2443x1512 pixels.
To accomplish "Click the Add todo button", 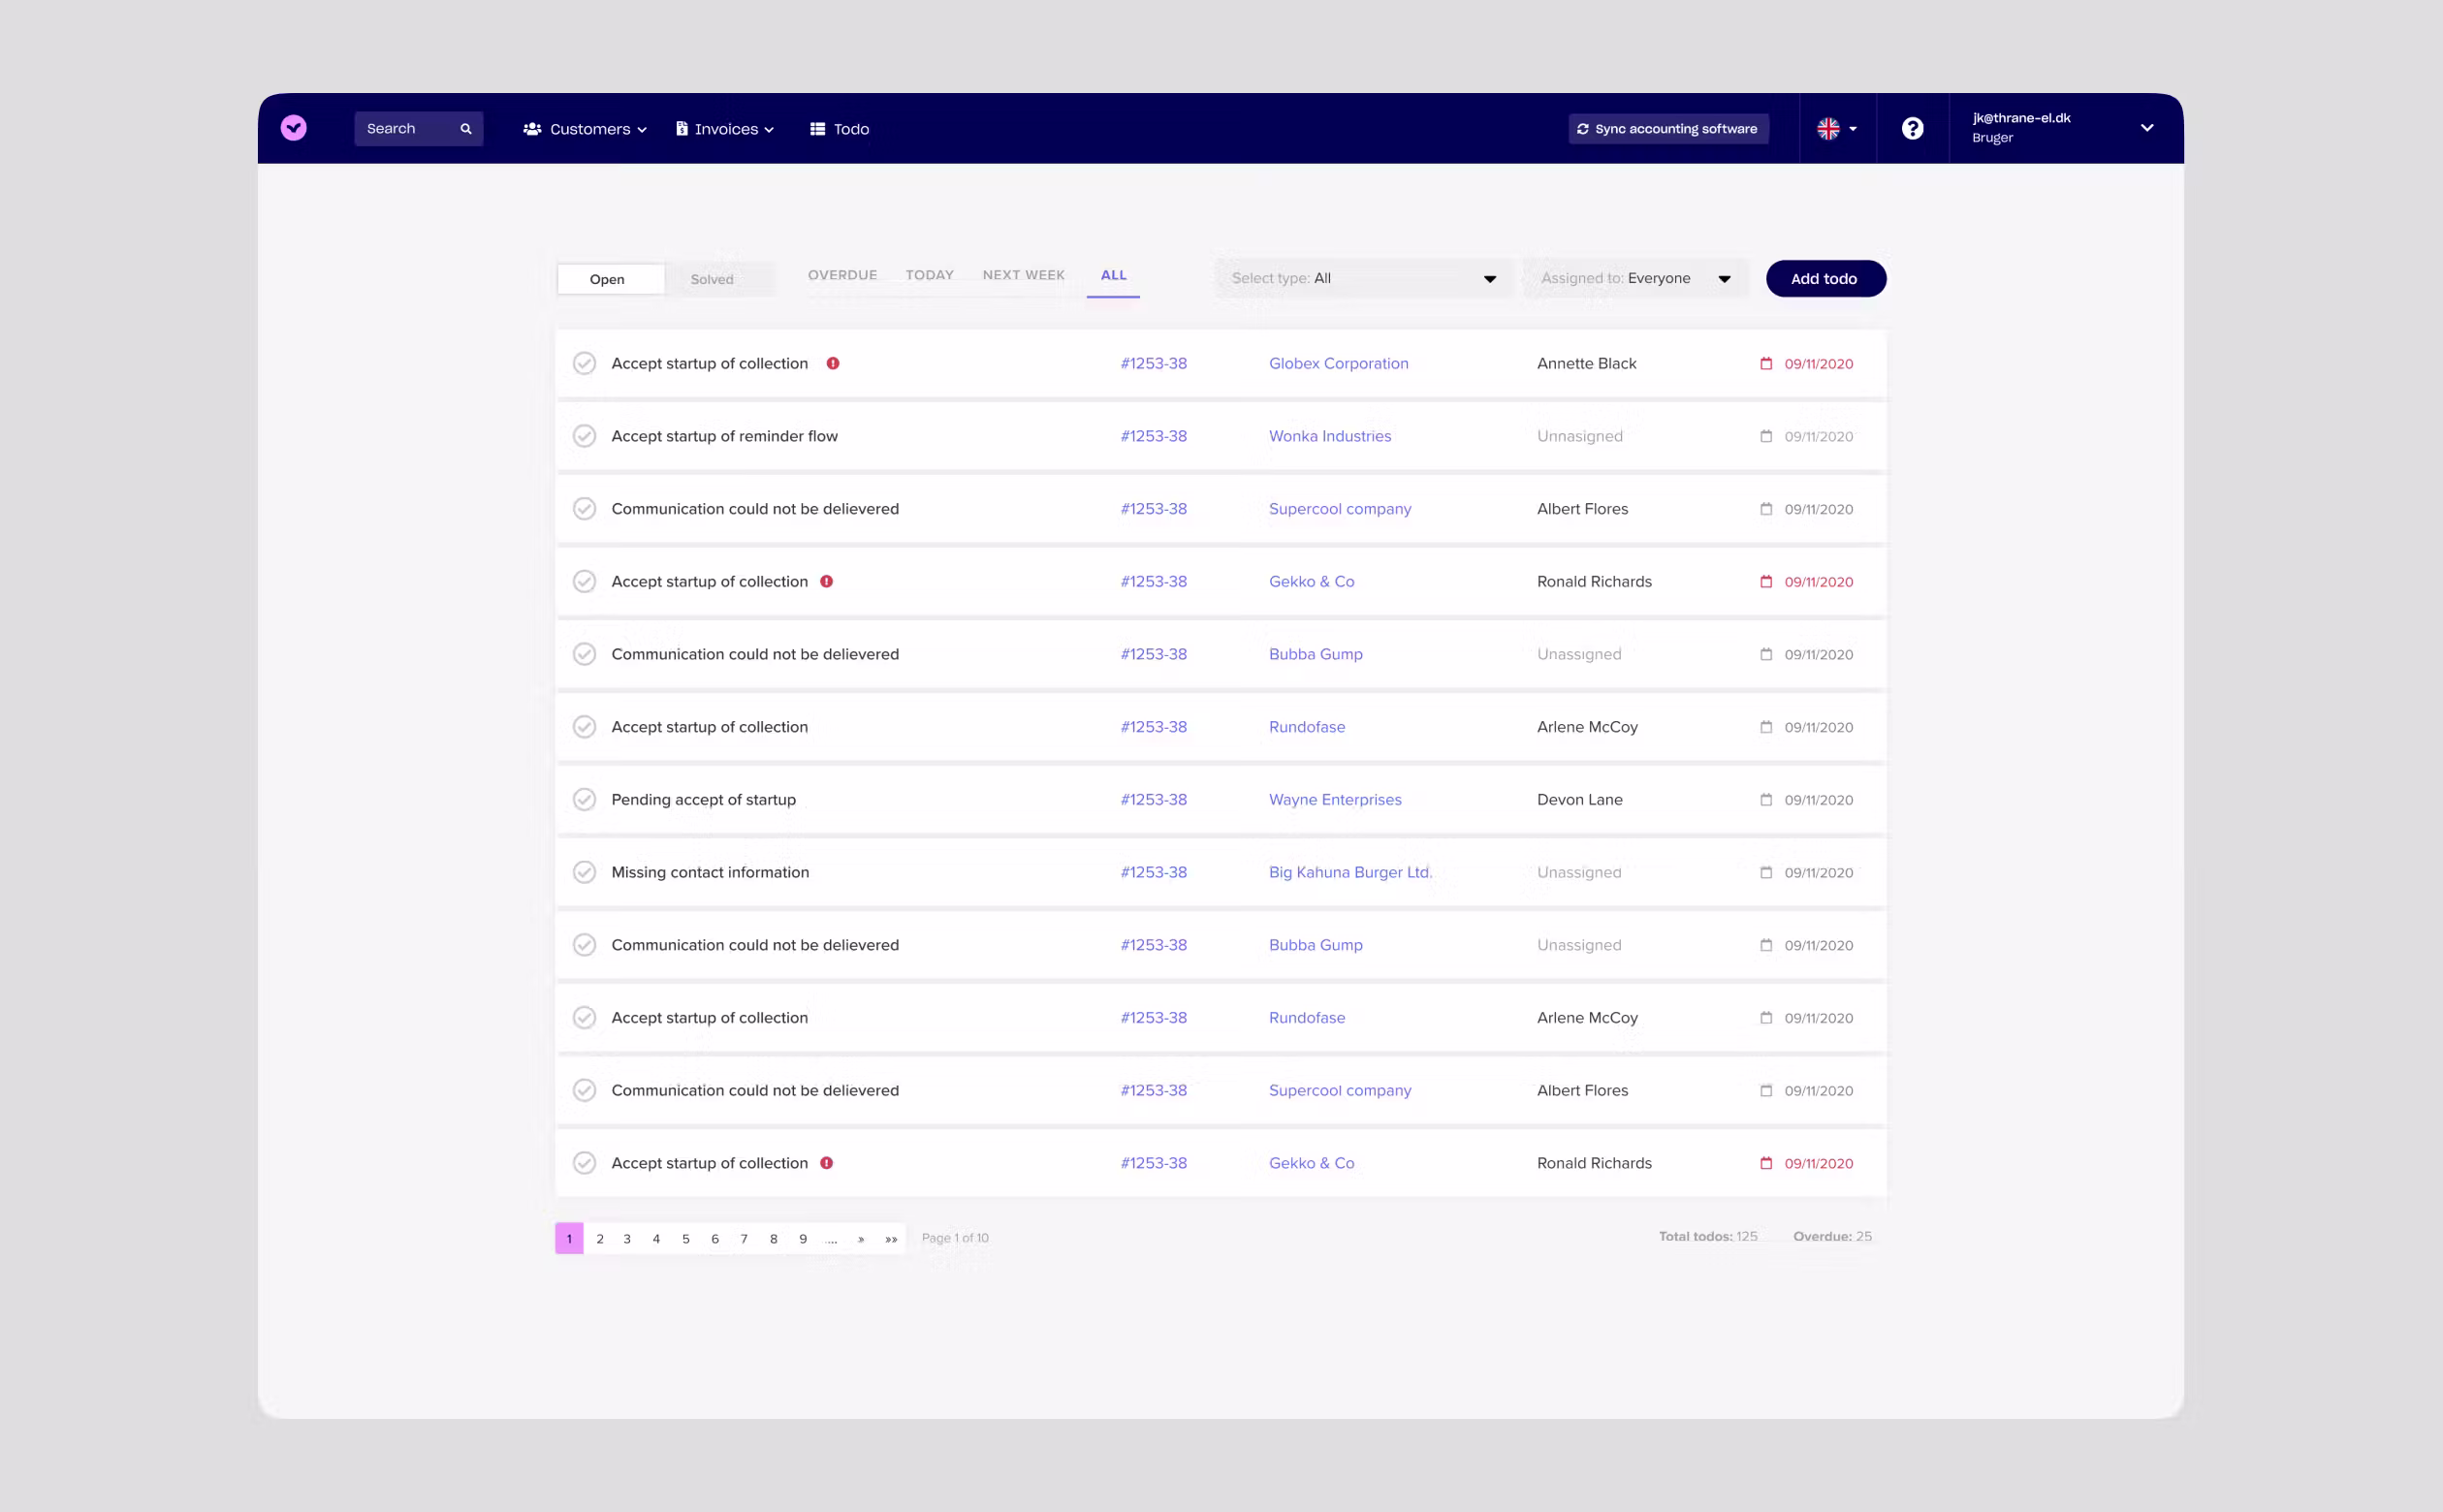I will pyautogui.click(x=1826, y=279).
